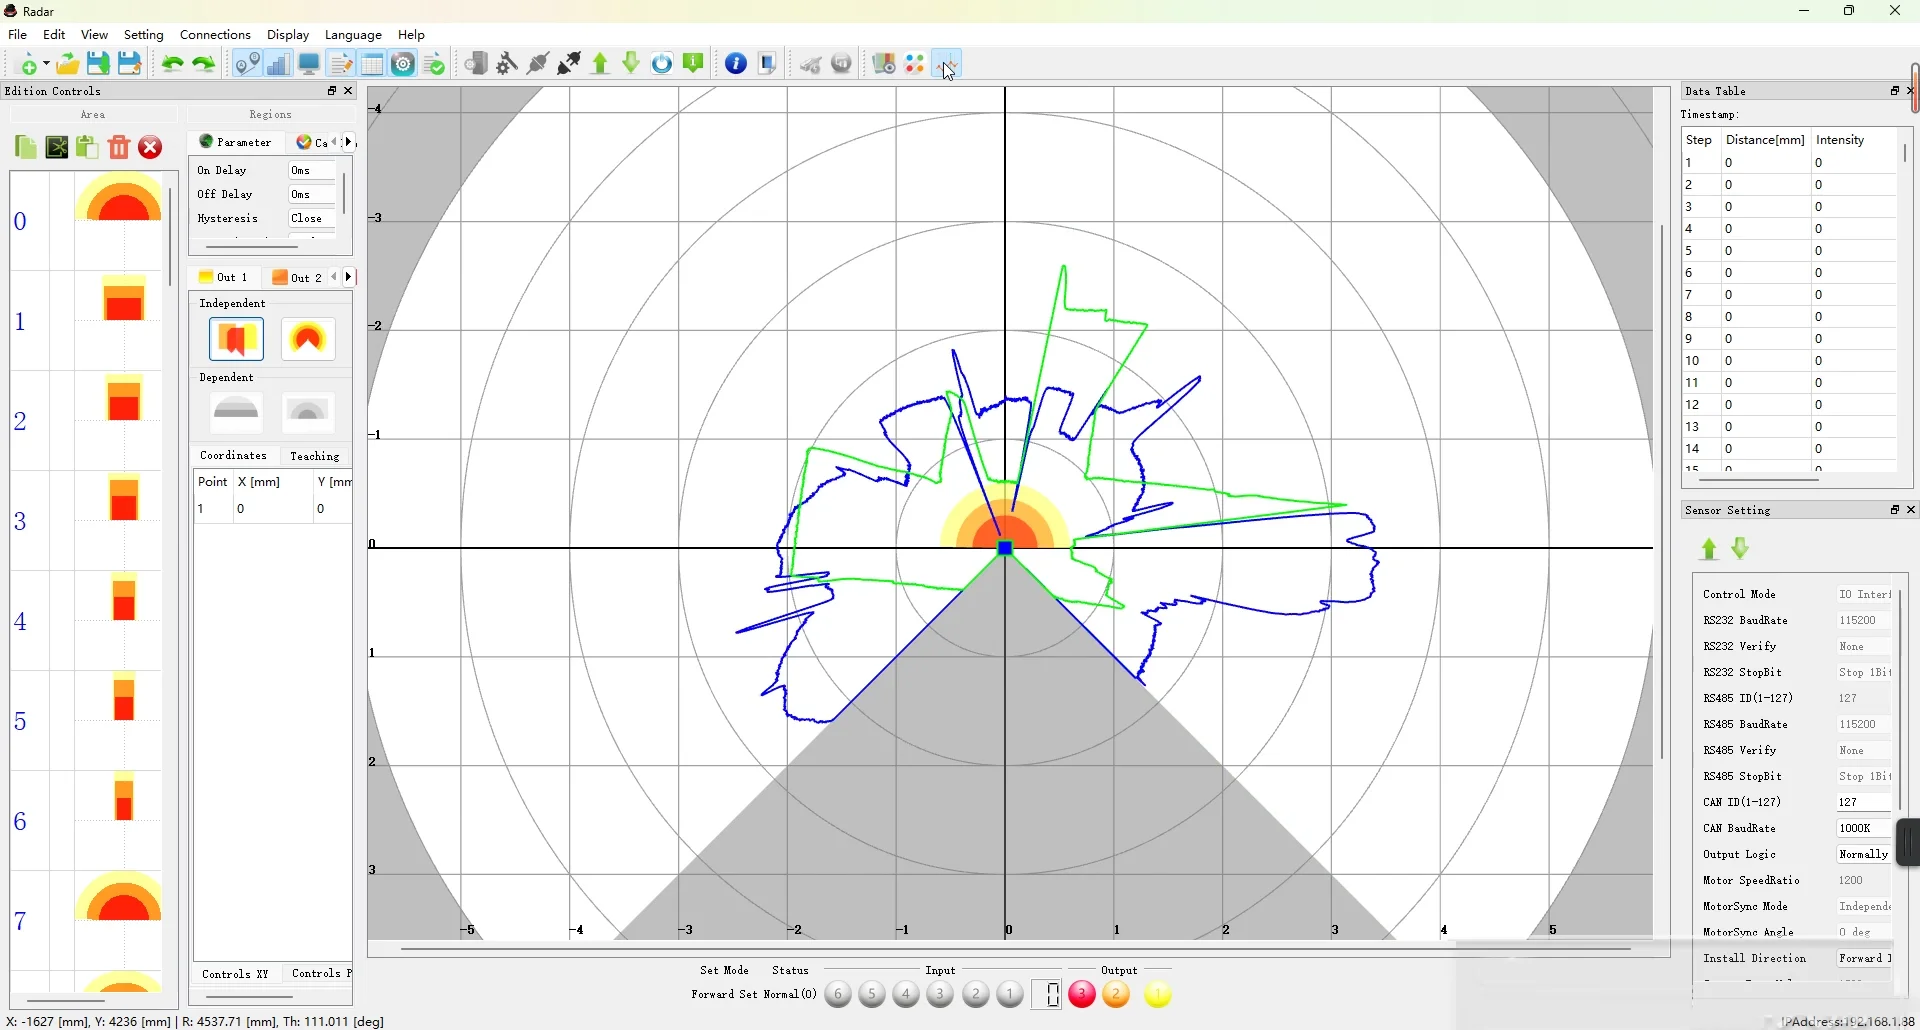
Task: Click the Parameter list vertical scrollbar
Action: 344,192
